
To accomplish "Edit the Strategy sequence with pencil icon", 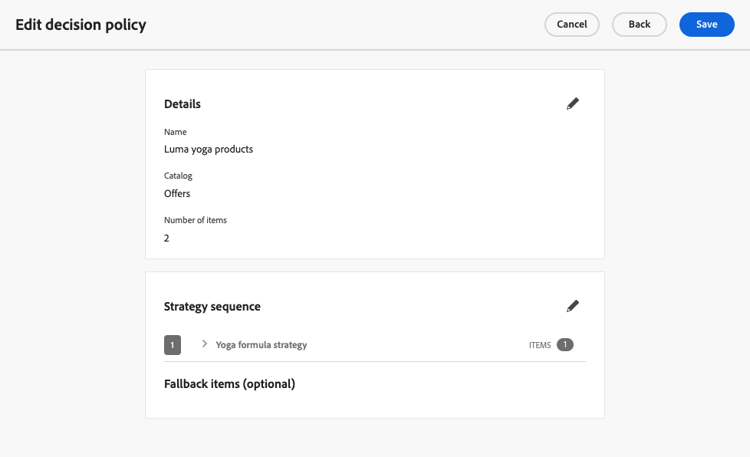I will point(573,306).
